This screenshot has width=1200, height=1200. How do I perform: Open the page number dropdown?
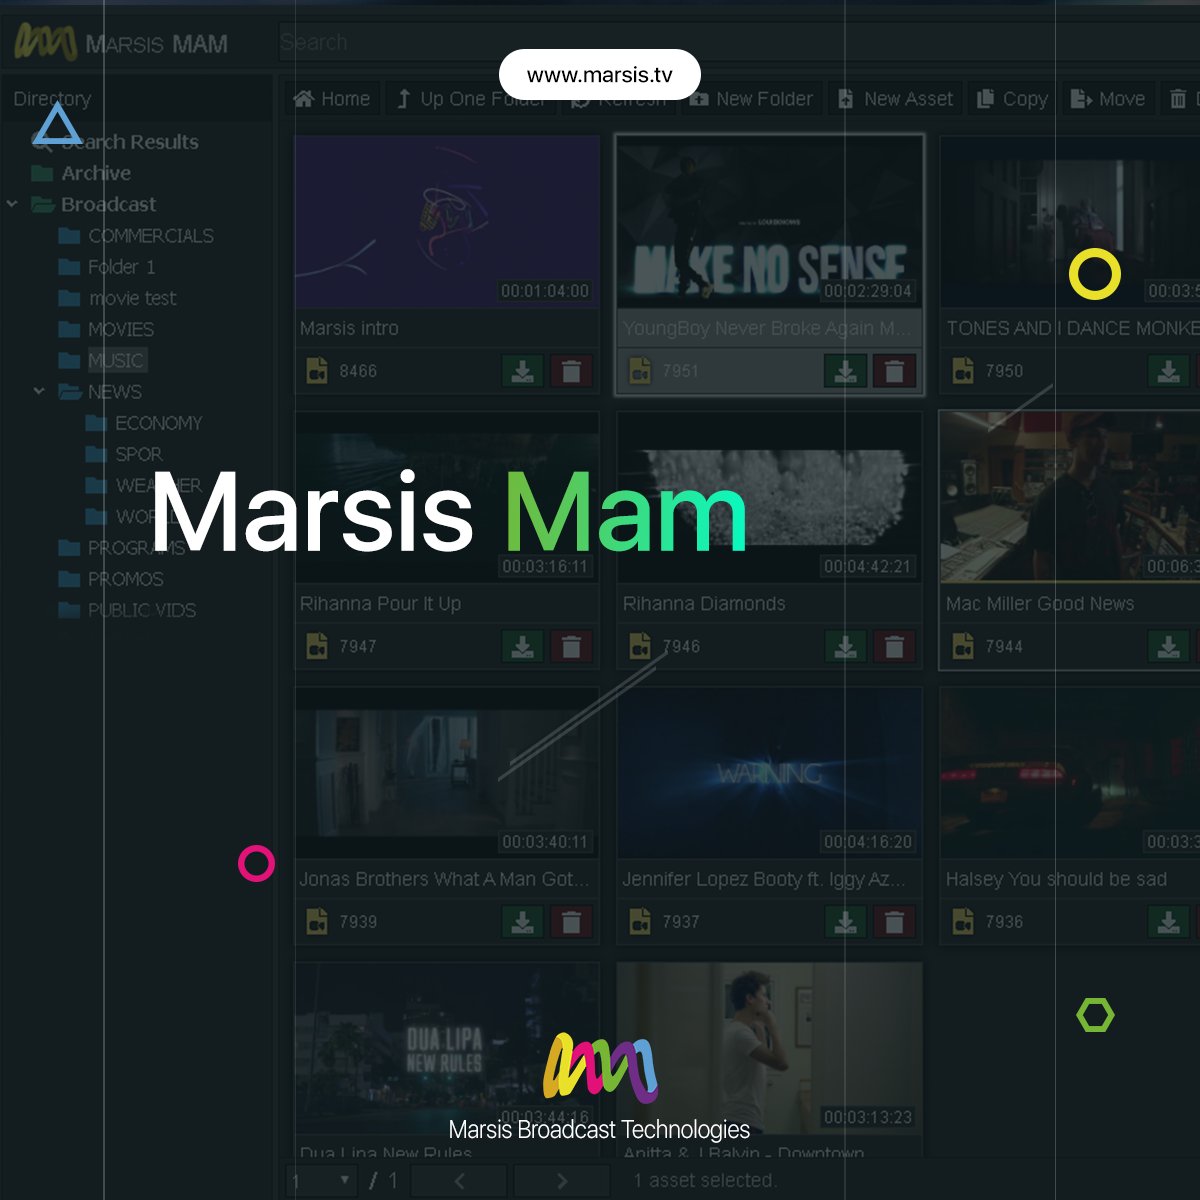tap(322, 1181)
